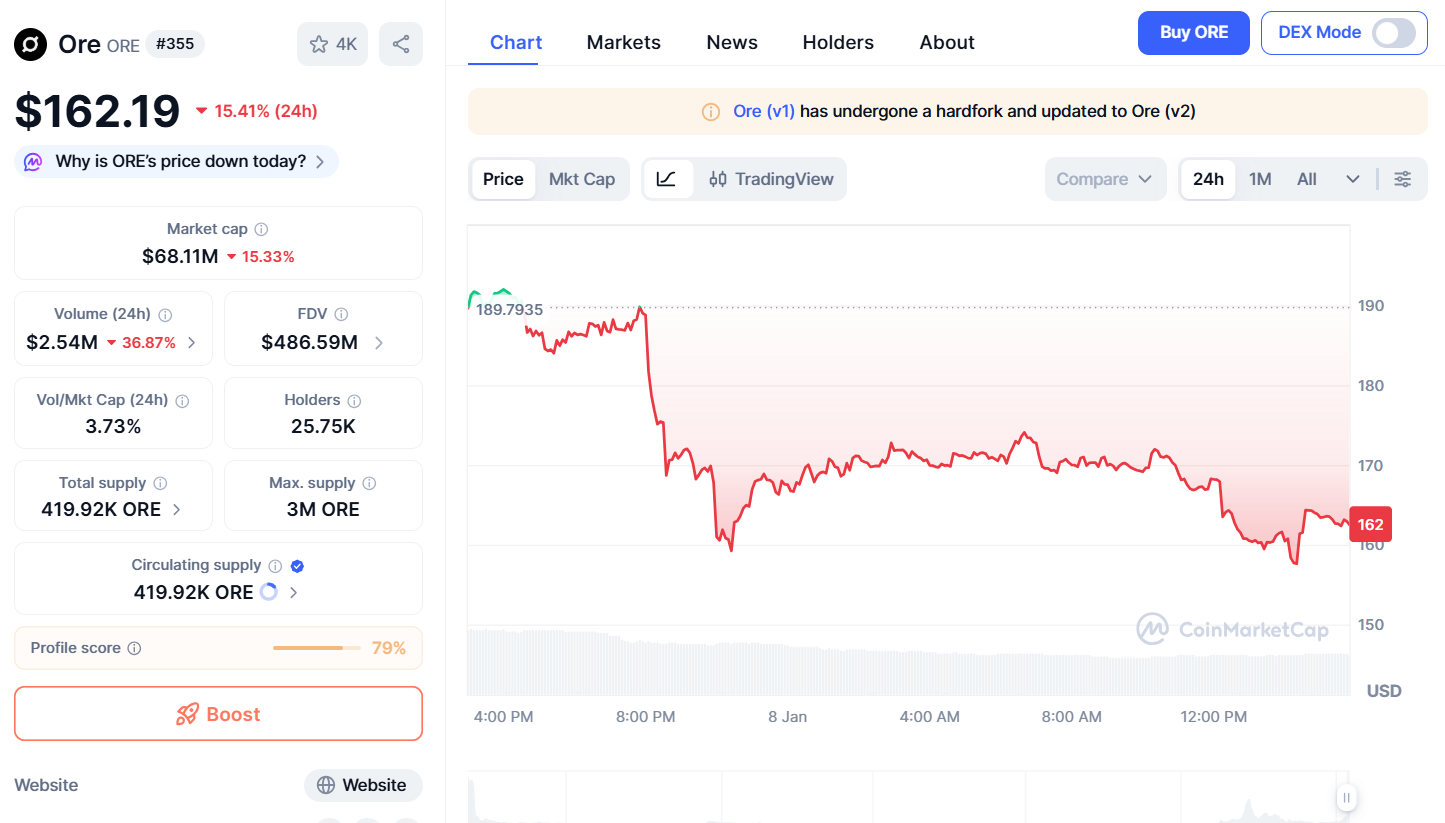Image resolution: width=1445 pixels, height=823 pixels.
Task: Add Ore to watchlist with star button
Action: (333, 44)
